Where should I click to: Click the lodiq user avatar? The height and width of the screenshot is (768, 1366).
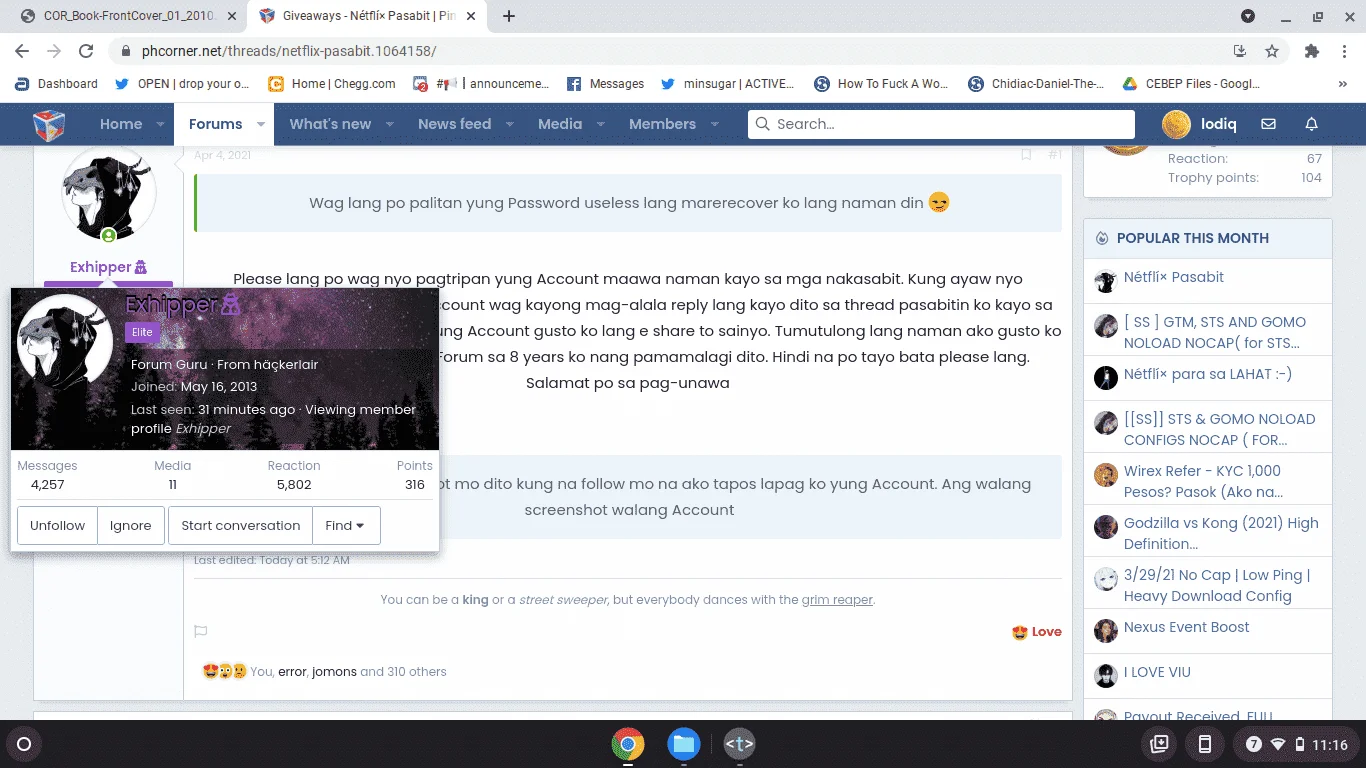(1176, 124)
